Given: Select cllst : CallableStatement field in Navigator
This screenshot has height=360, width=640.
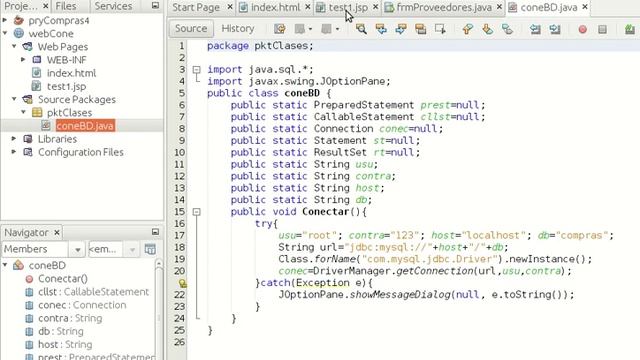Looking at the screenshot, I should click(x=93, y=292).
